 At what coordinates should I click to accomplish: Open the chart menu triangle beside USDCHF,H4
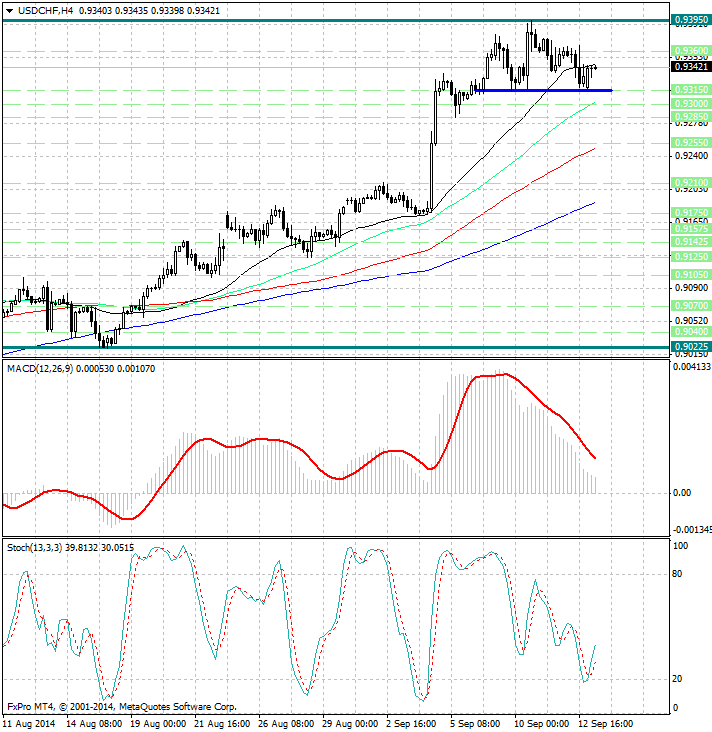9,11
